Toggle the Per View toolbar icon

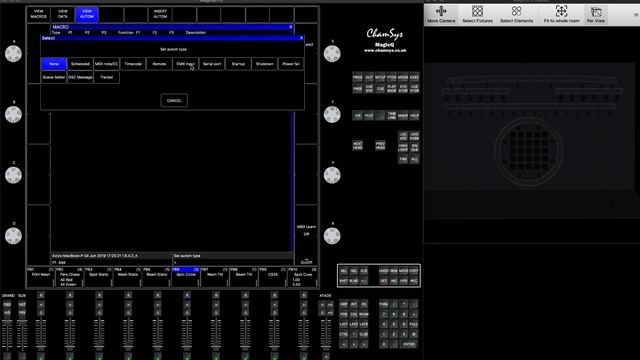596,14
